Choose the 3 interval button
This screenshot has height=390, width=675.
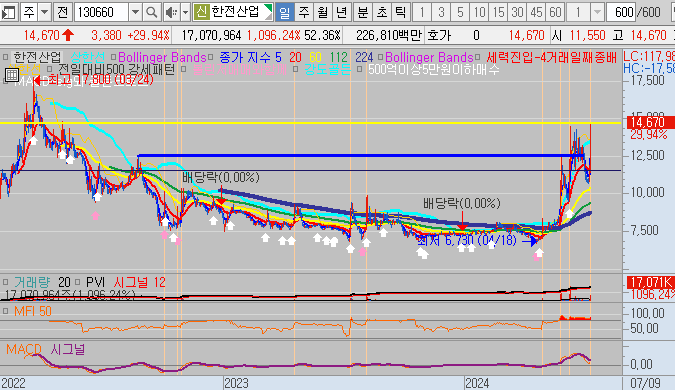[441, 12]
